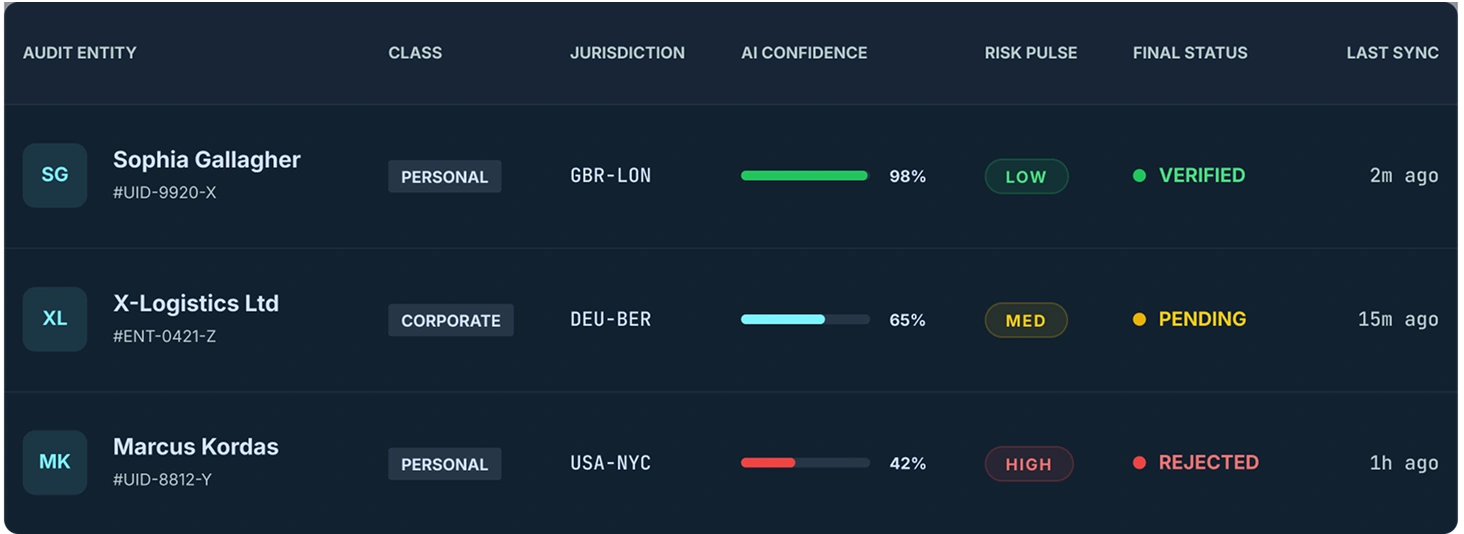Sort by the AI Confidence column header

804,53
